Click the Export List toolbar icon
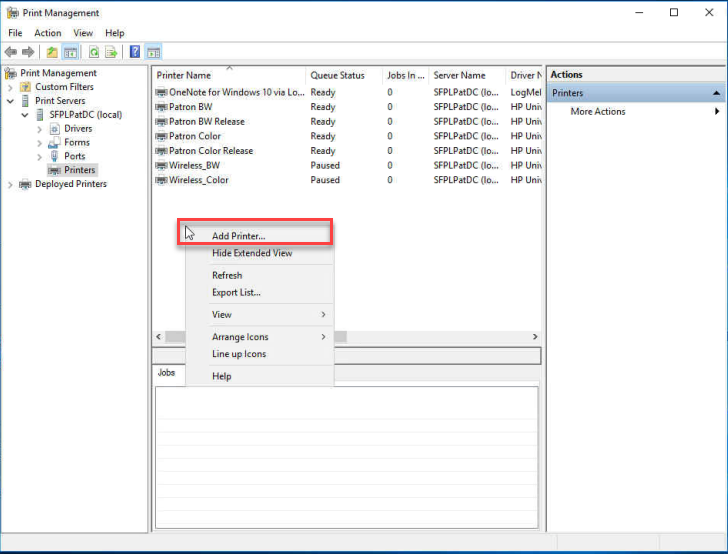Screen dimensions: 728x554 click(111, 52)
